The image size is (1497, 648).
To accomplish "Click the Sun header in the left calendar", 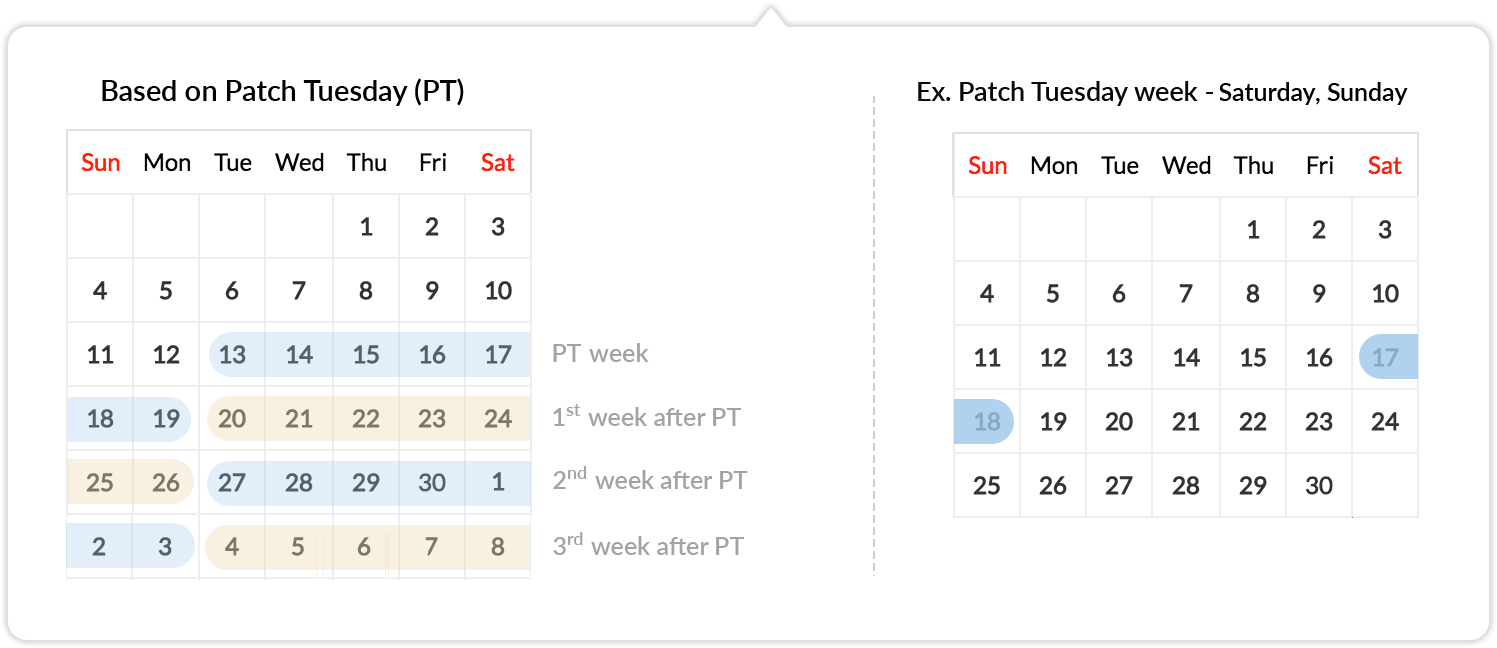I will click(101, 163).
